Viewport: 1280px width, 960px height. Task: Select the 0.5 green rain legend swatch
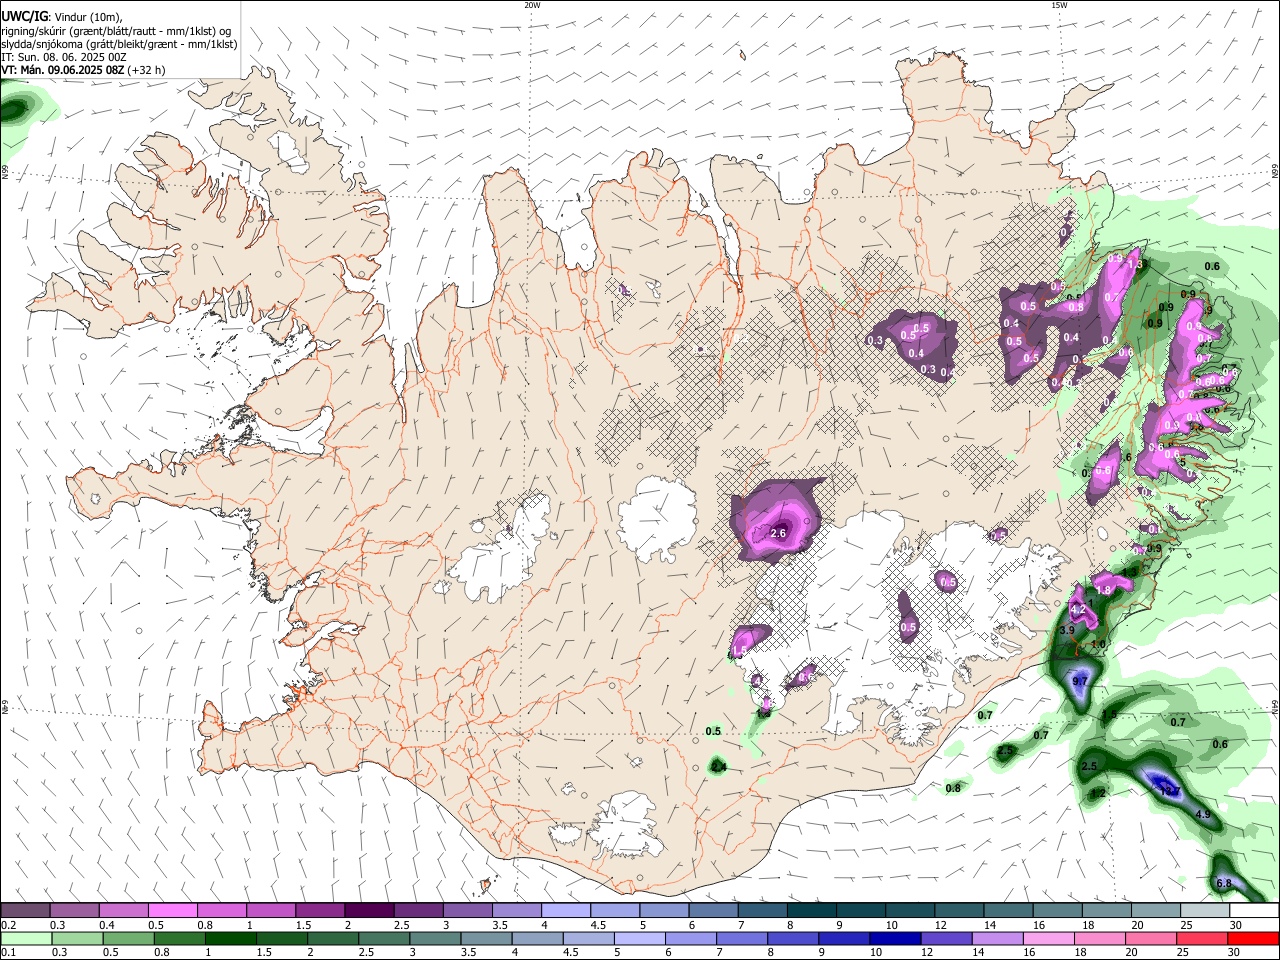(128, 938)
